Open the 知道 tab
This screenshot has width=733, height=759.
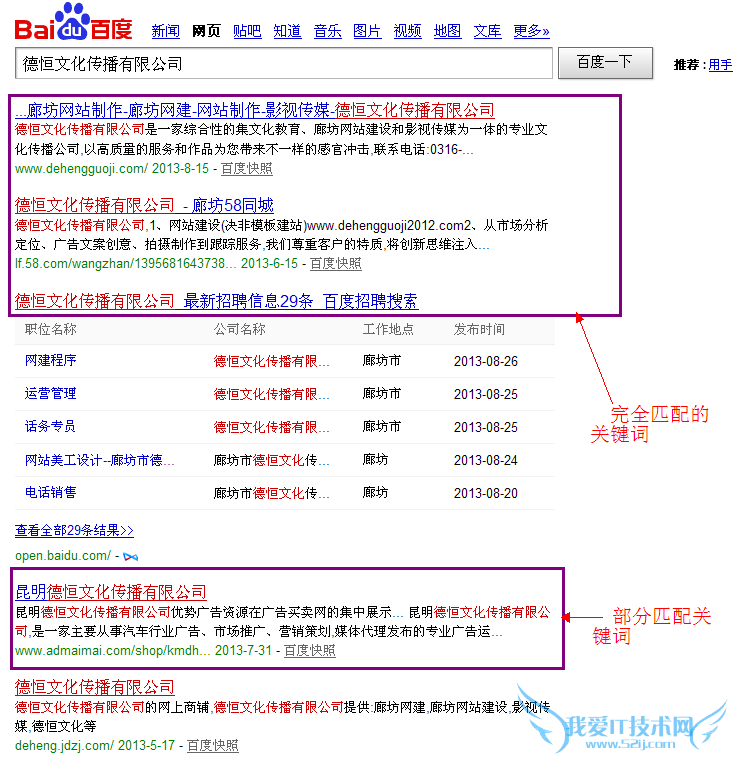[287, 31]
